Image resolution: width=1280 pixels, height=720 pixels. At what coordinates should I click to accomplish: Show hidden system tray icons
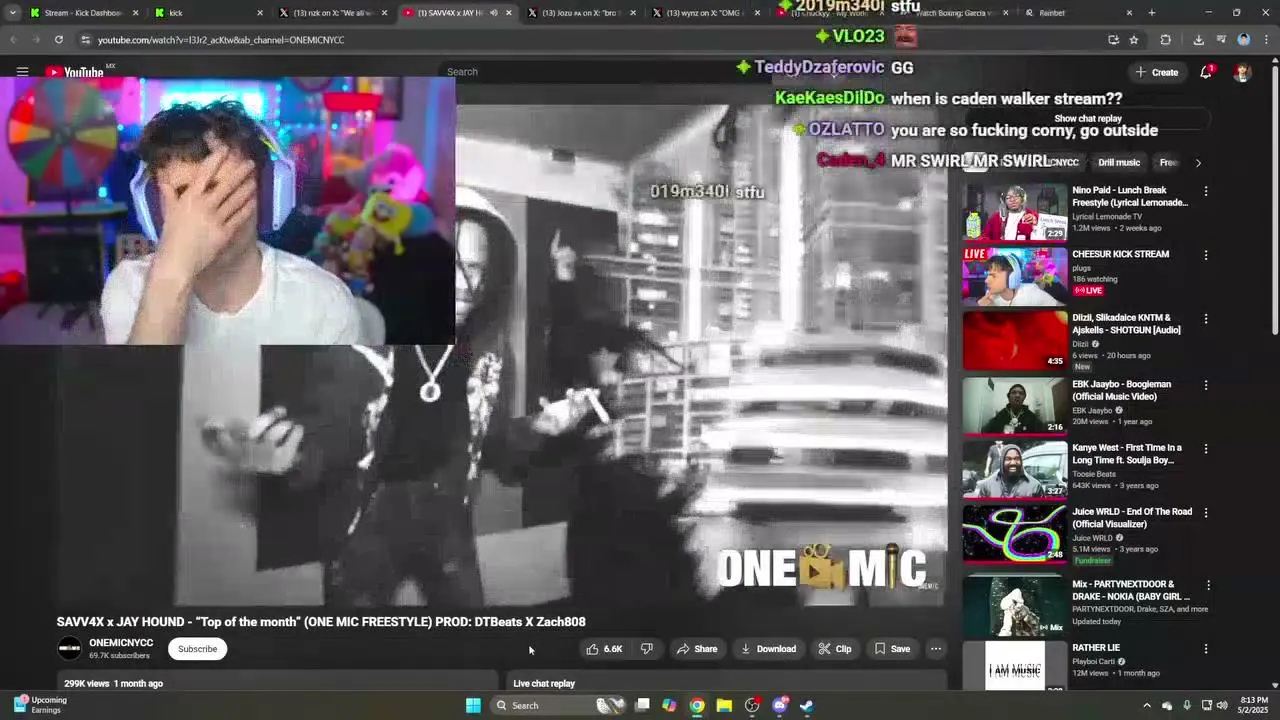tap(1147, 706)
